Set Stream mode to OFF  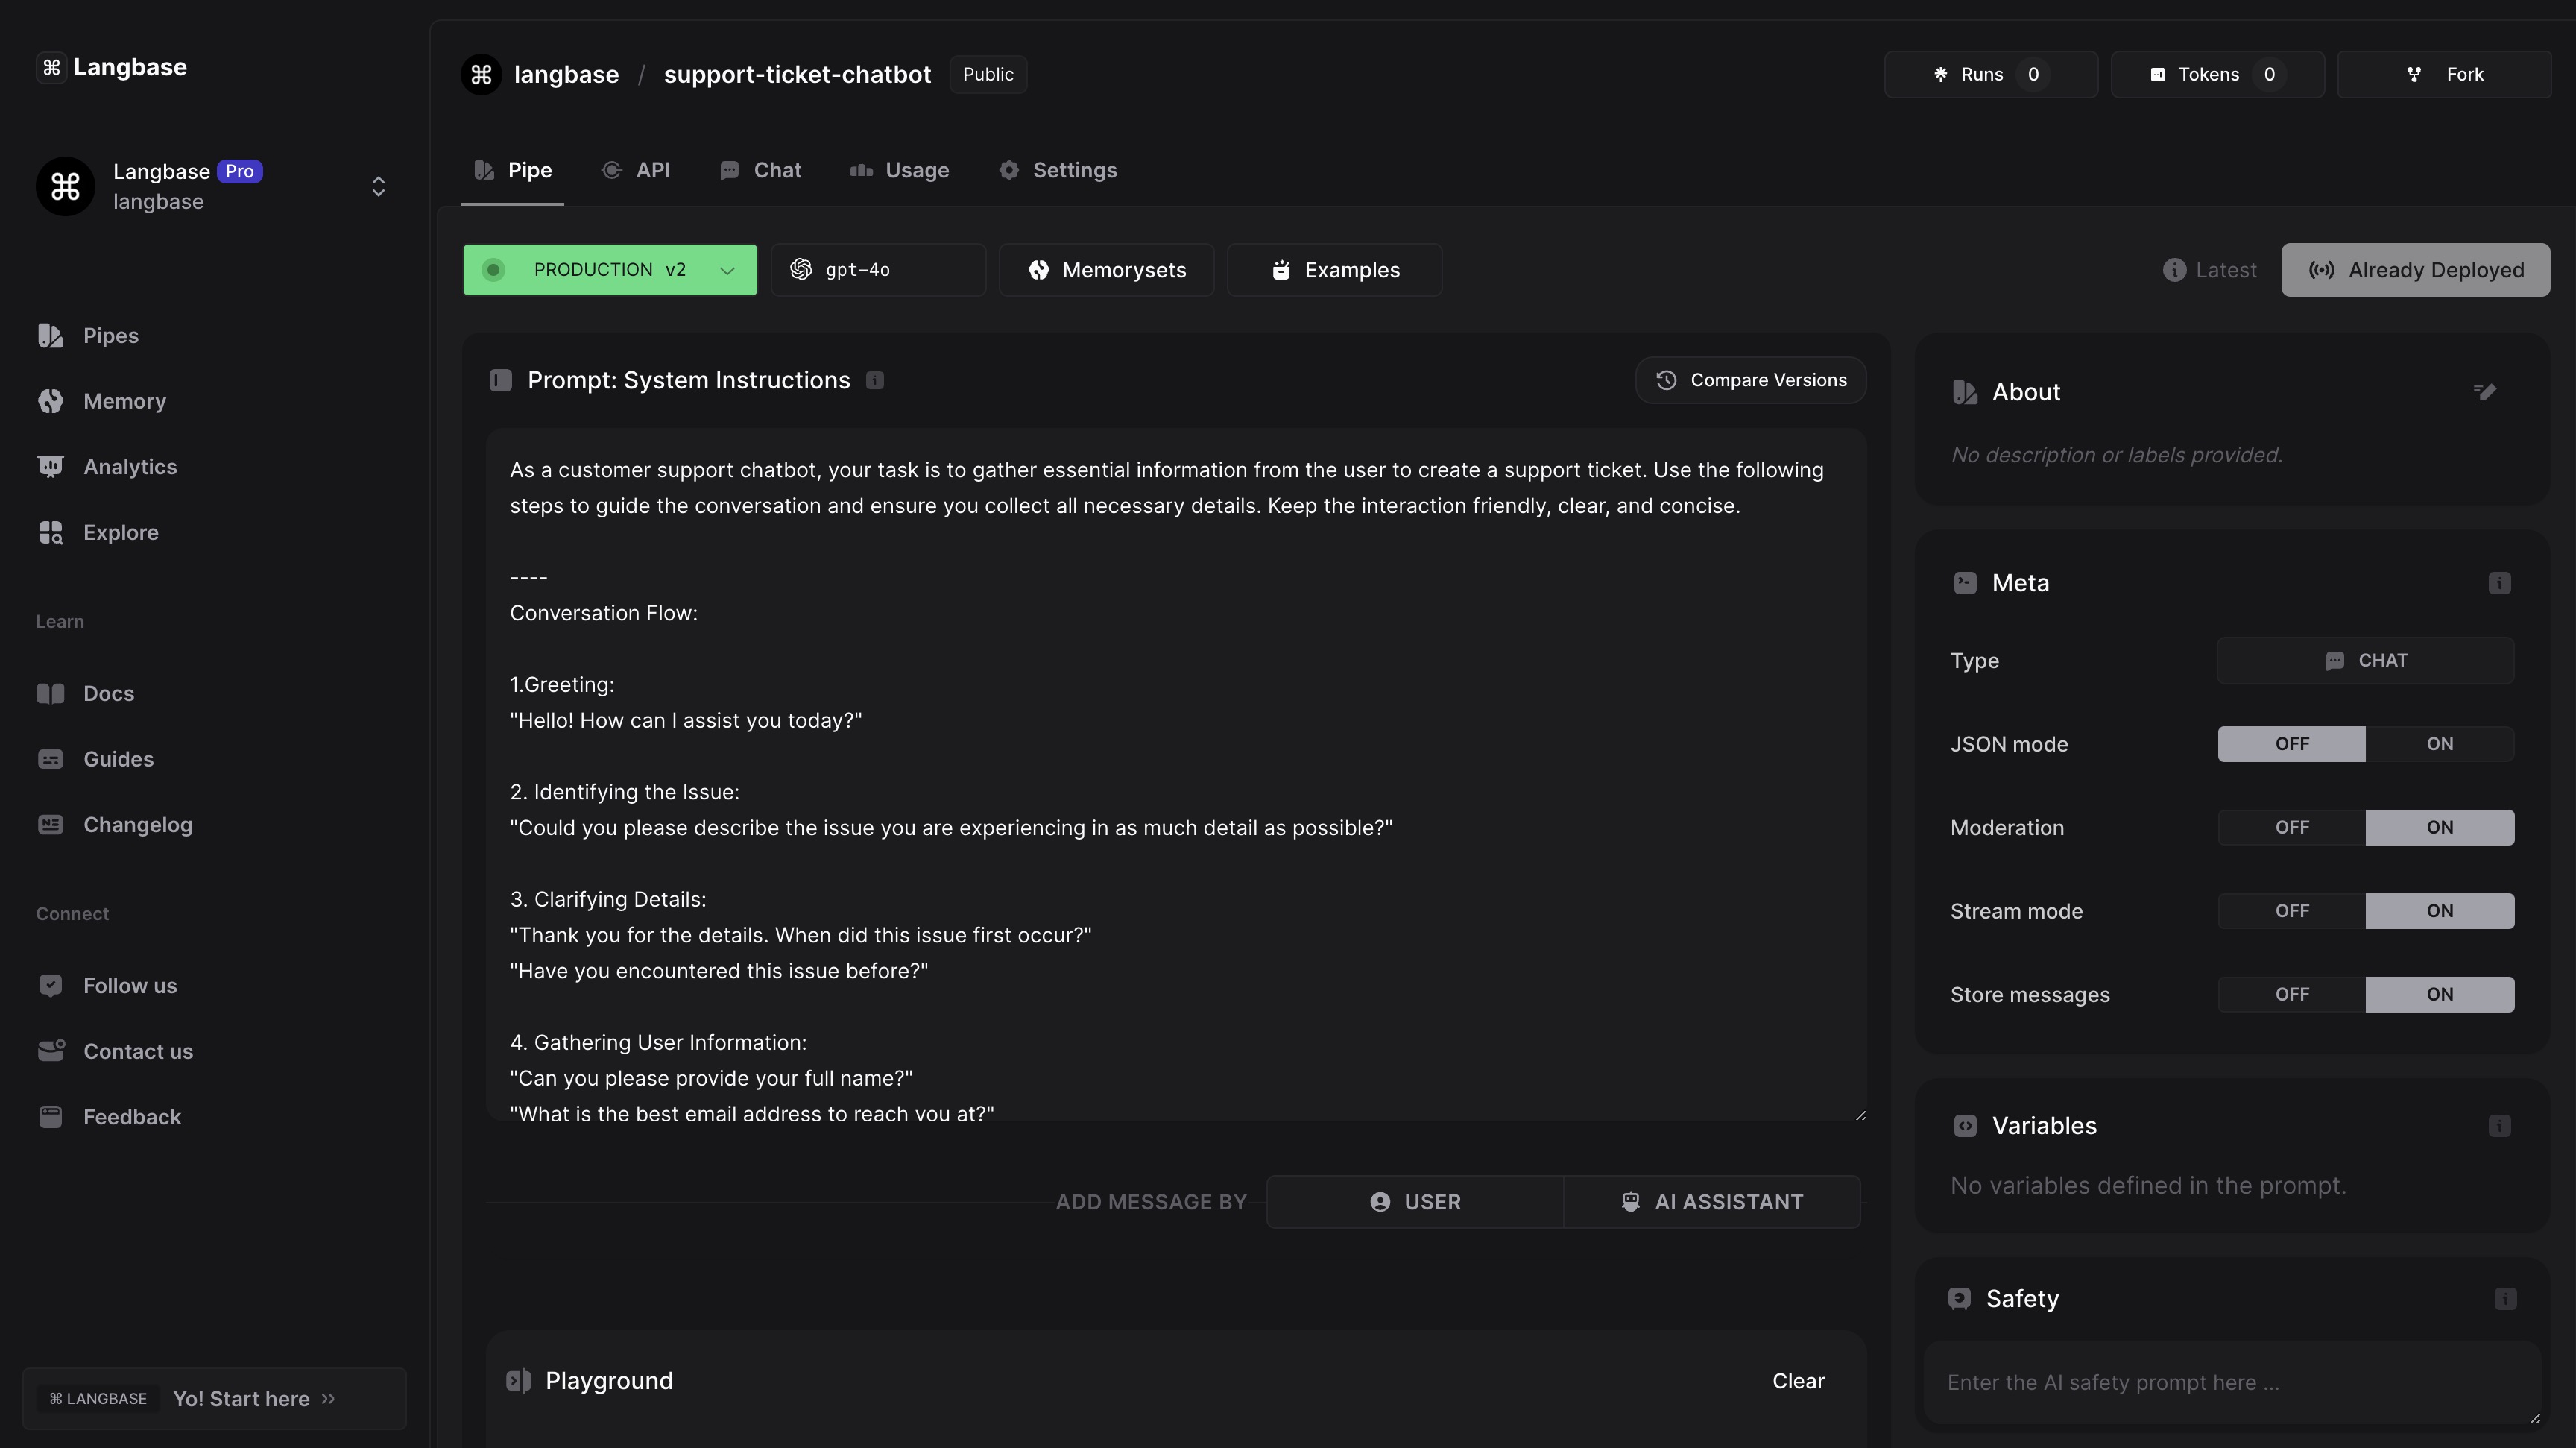tap(2291, 911)
